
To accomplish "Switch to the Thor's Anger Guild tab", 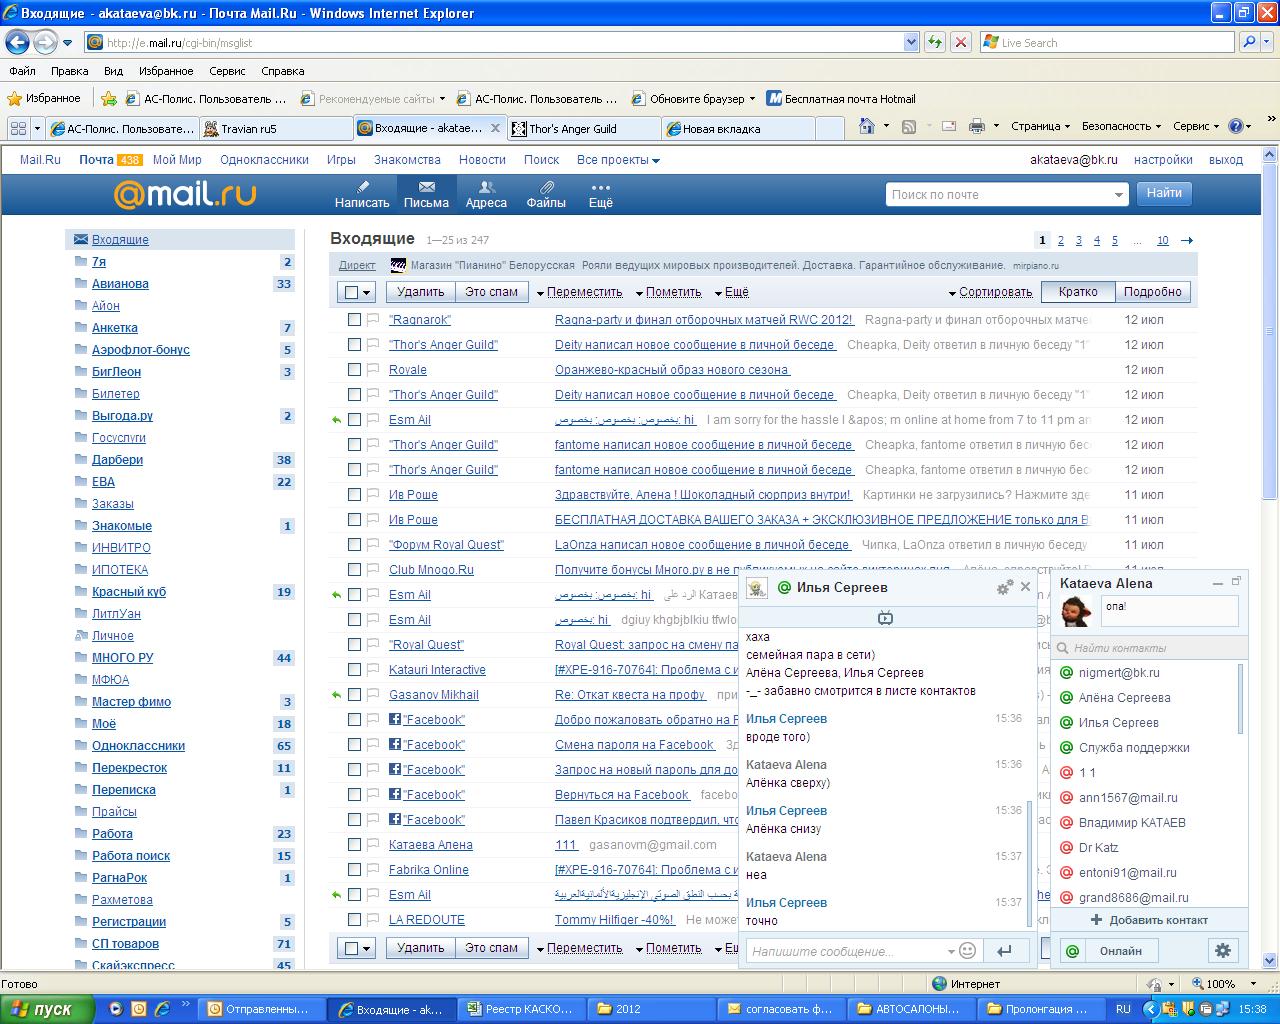I will [x=583, y=128].
